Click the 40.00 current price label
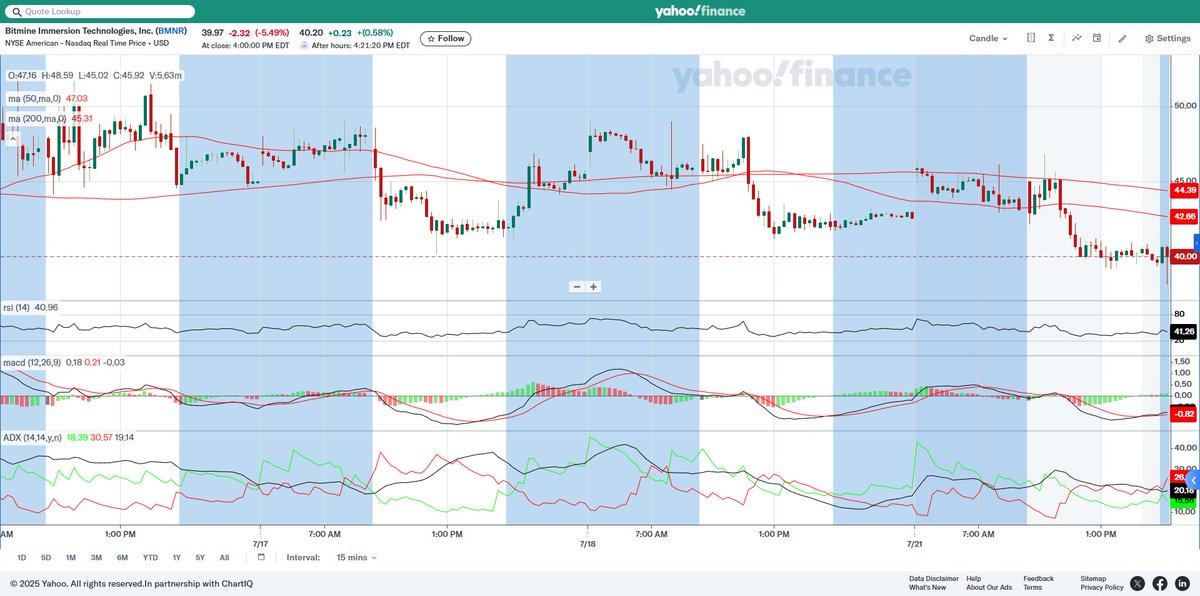The image size is (1200, 596). (1185, 257)
